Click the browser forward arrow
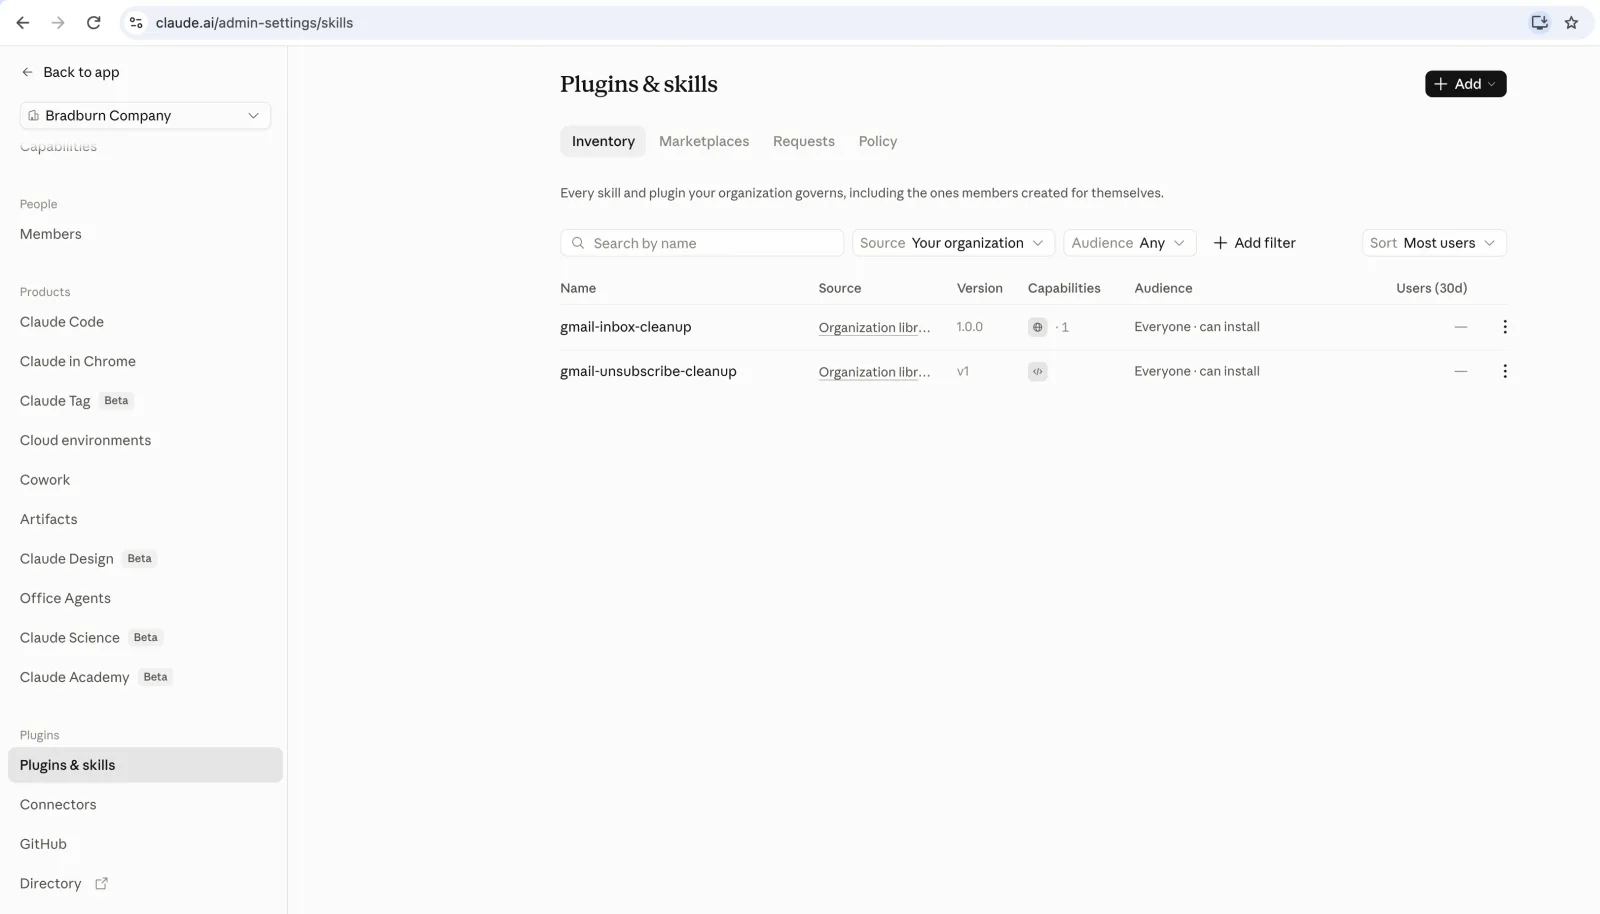 pyautogui.click(x=58, y=22)
